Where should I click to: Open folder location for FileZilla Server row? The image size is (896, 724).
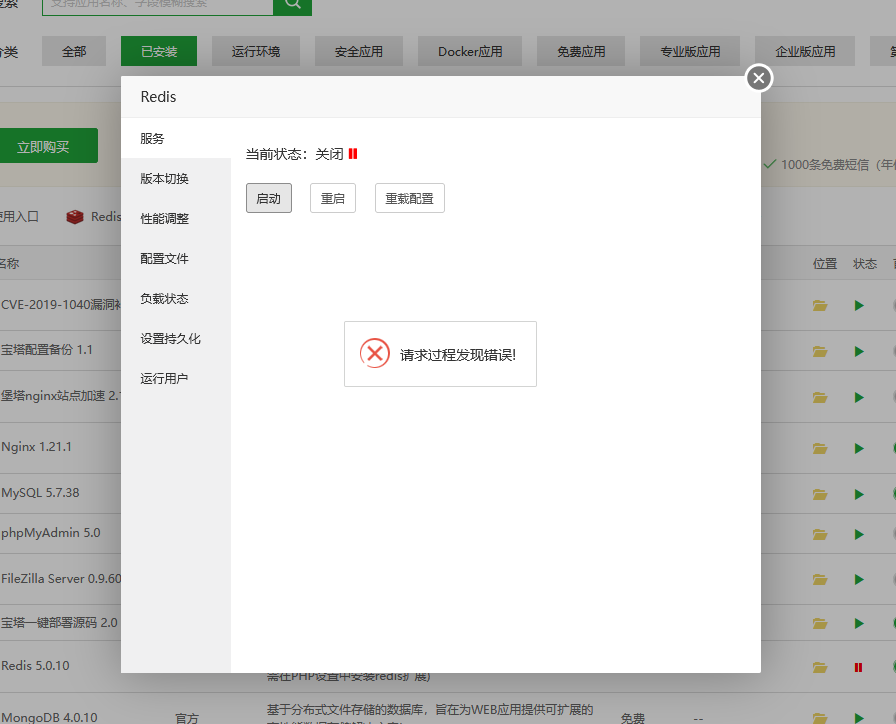pyautogui.click(x=820, y=579)
